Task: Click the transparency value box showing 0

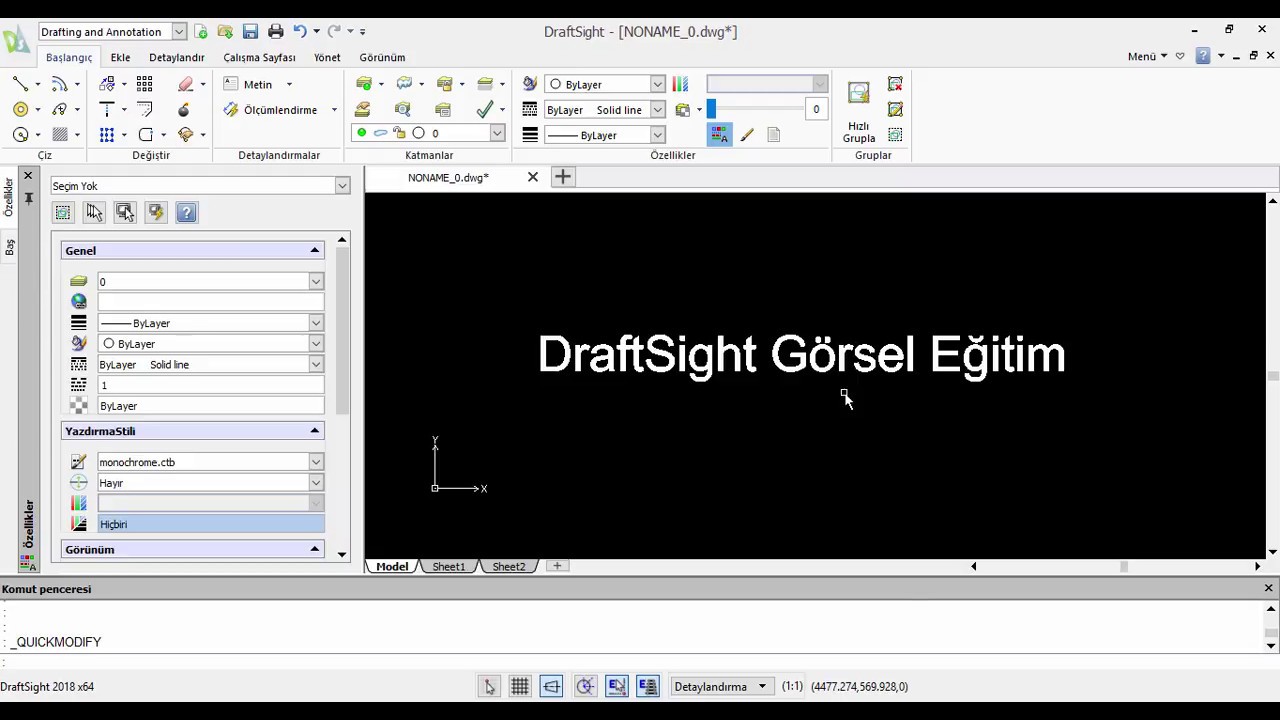Action: (x=816, y=109)
